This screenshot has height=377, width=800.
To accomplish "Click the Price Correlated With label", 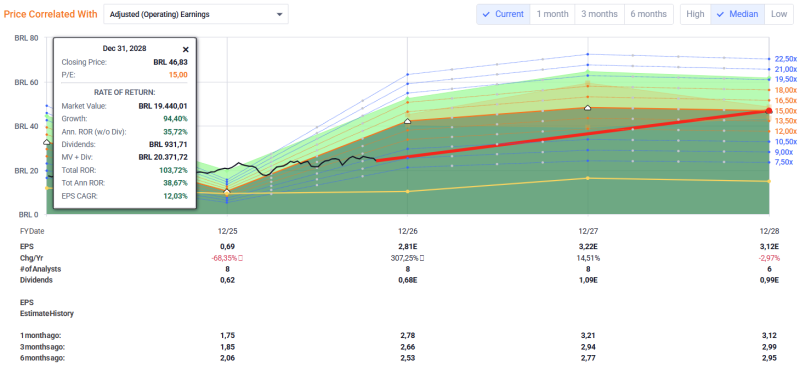I will (x=51, y=14).
